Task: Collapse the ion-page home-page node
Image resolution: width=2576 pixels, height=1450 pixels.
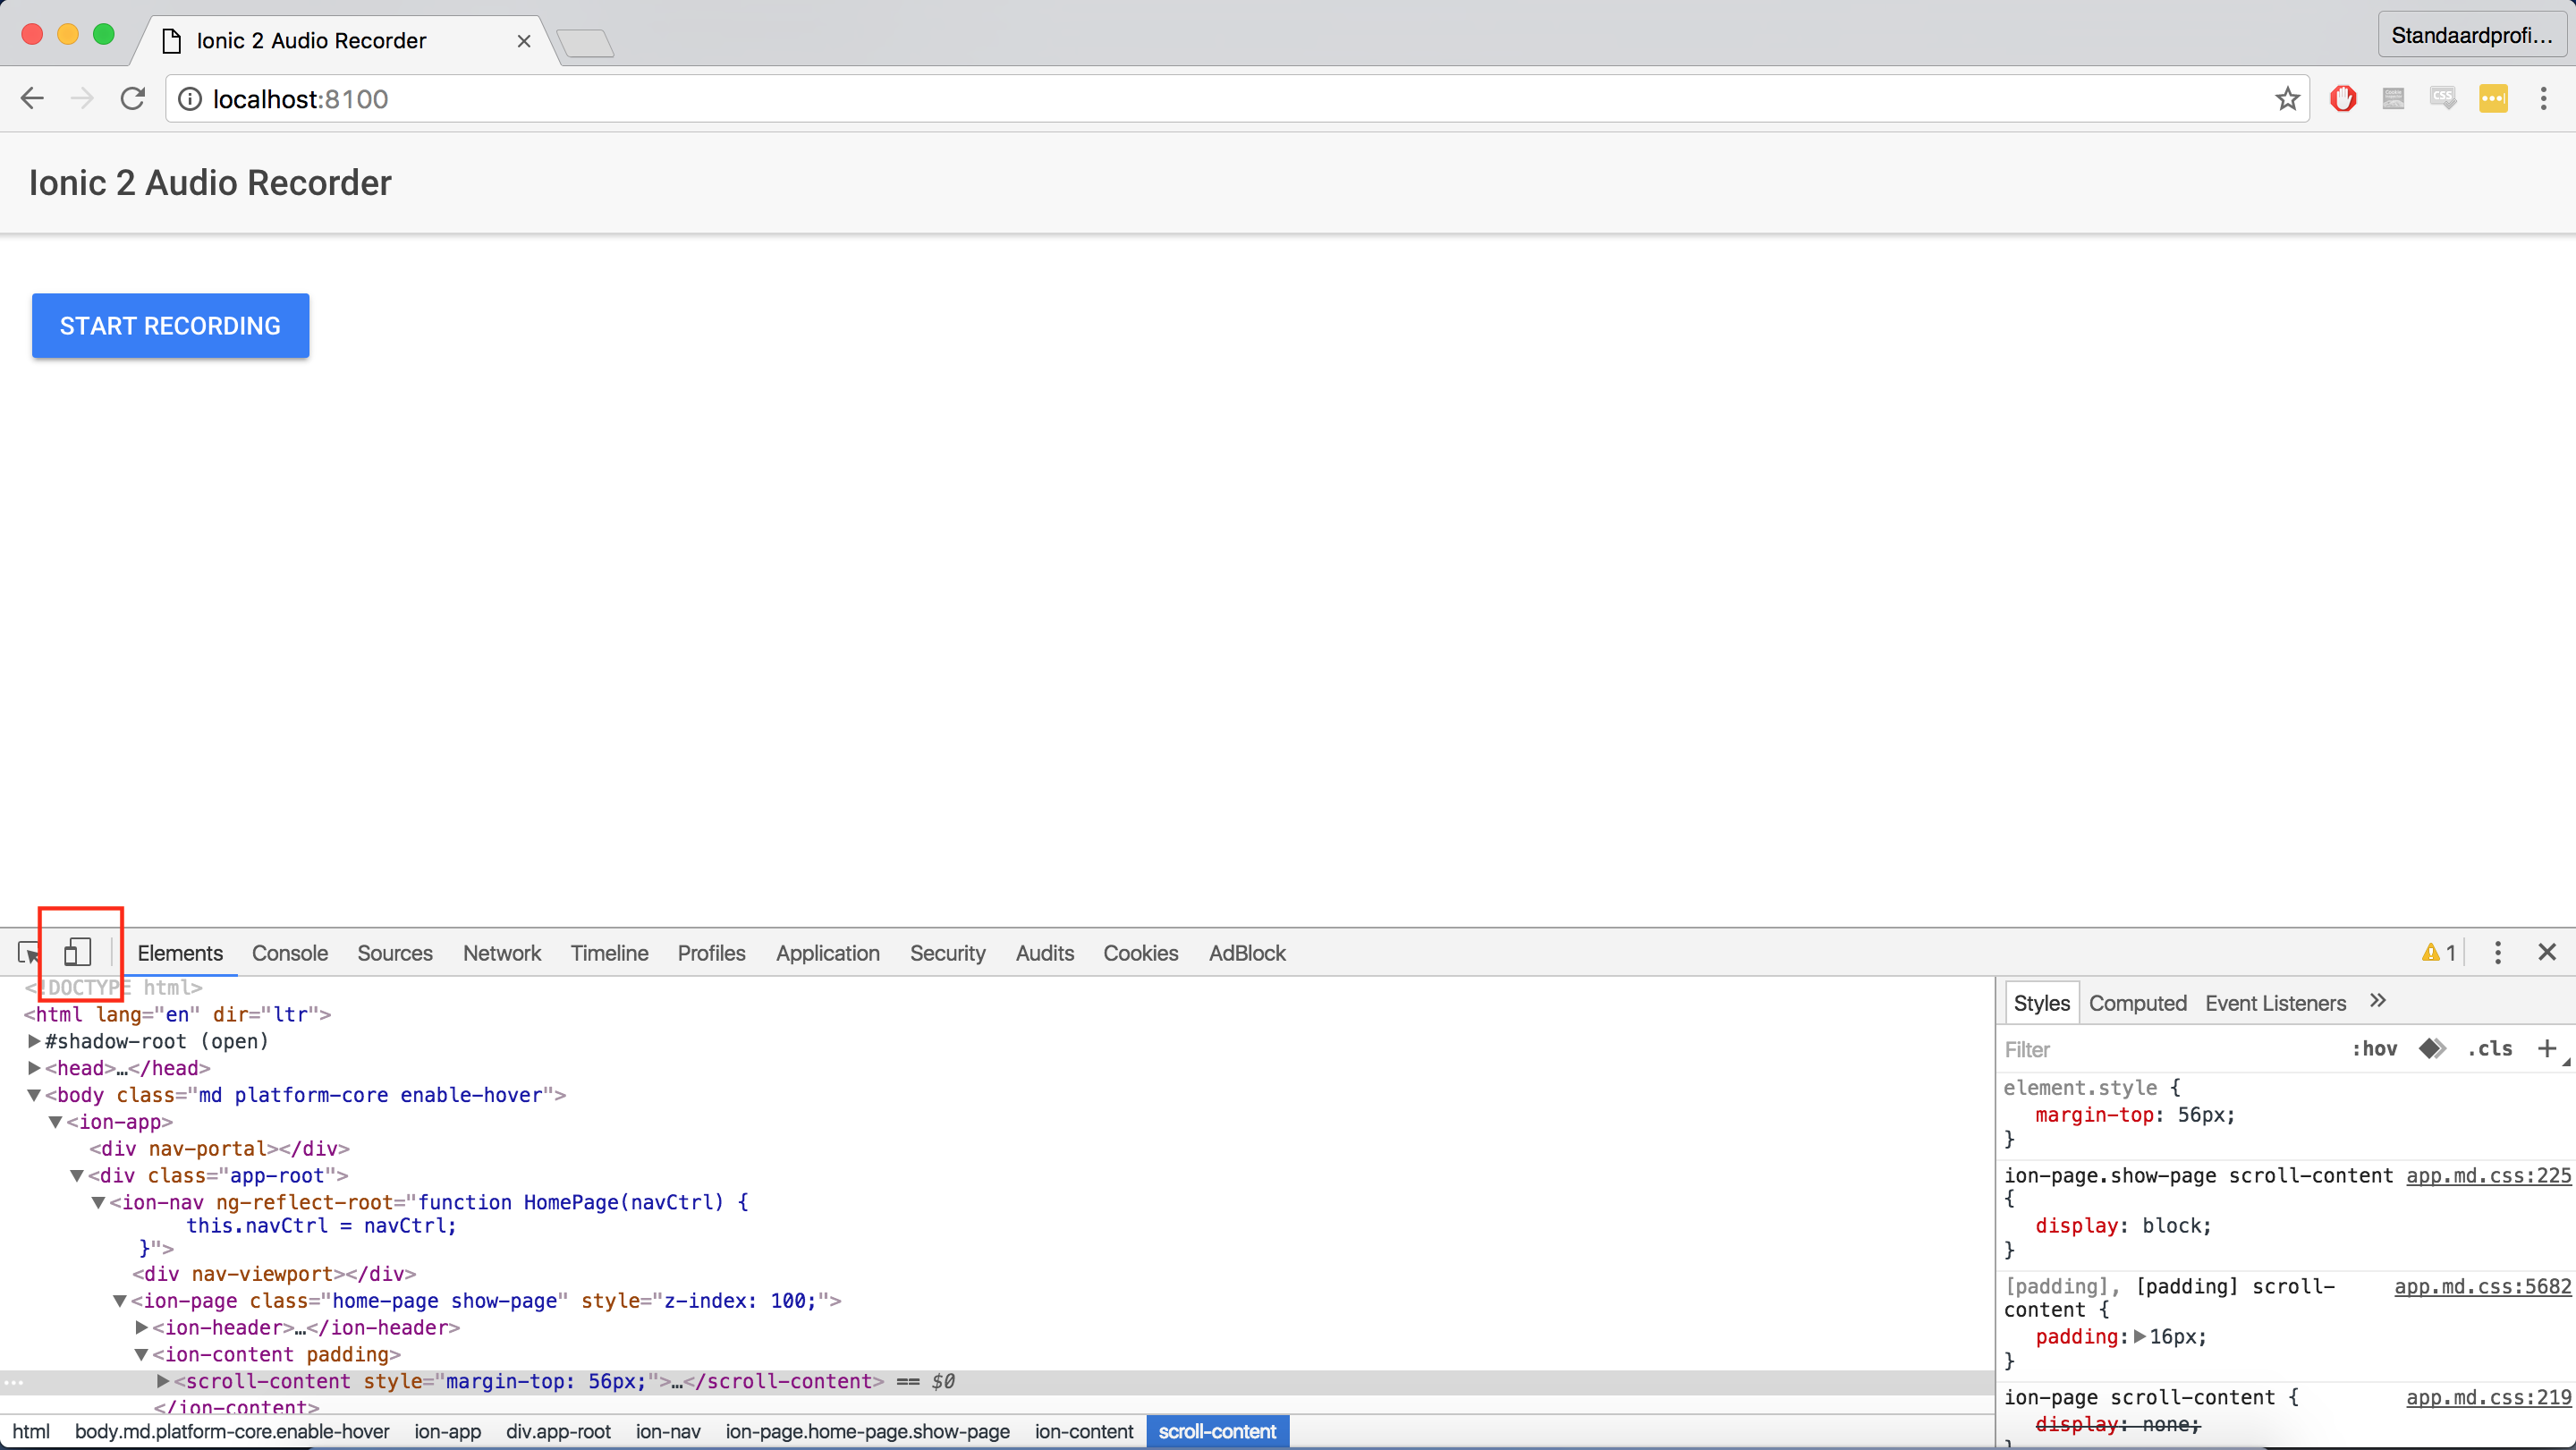Action: (120, 1301)
